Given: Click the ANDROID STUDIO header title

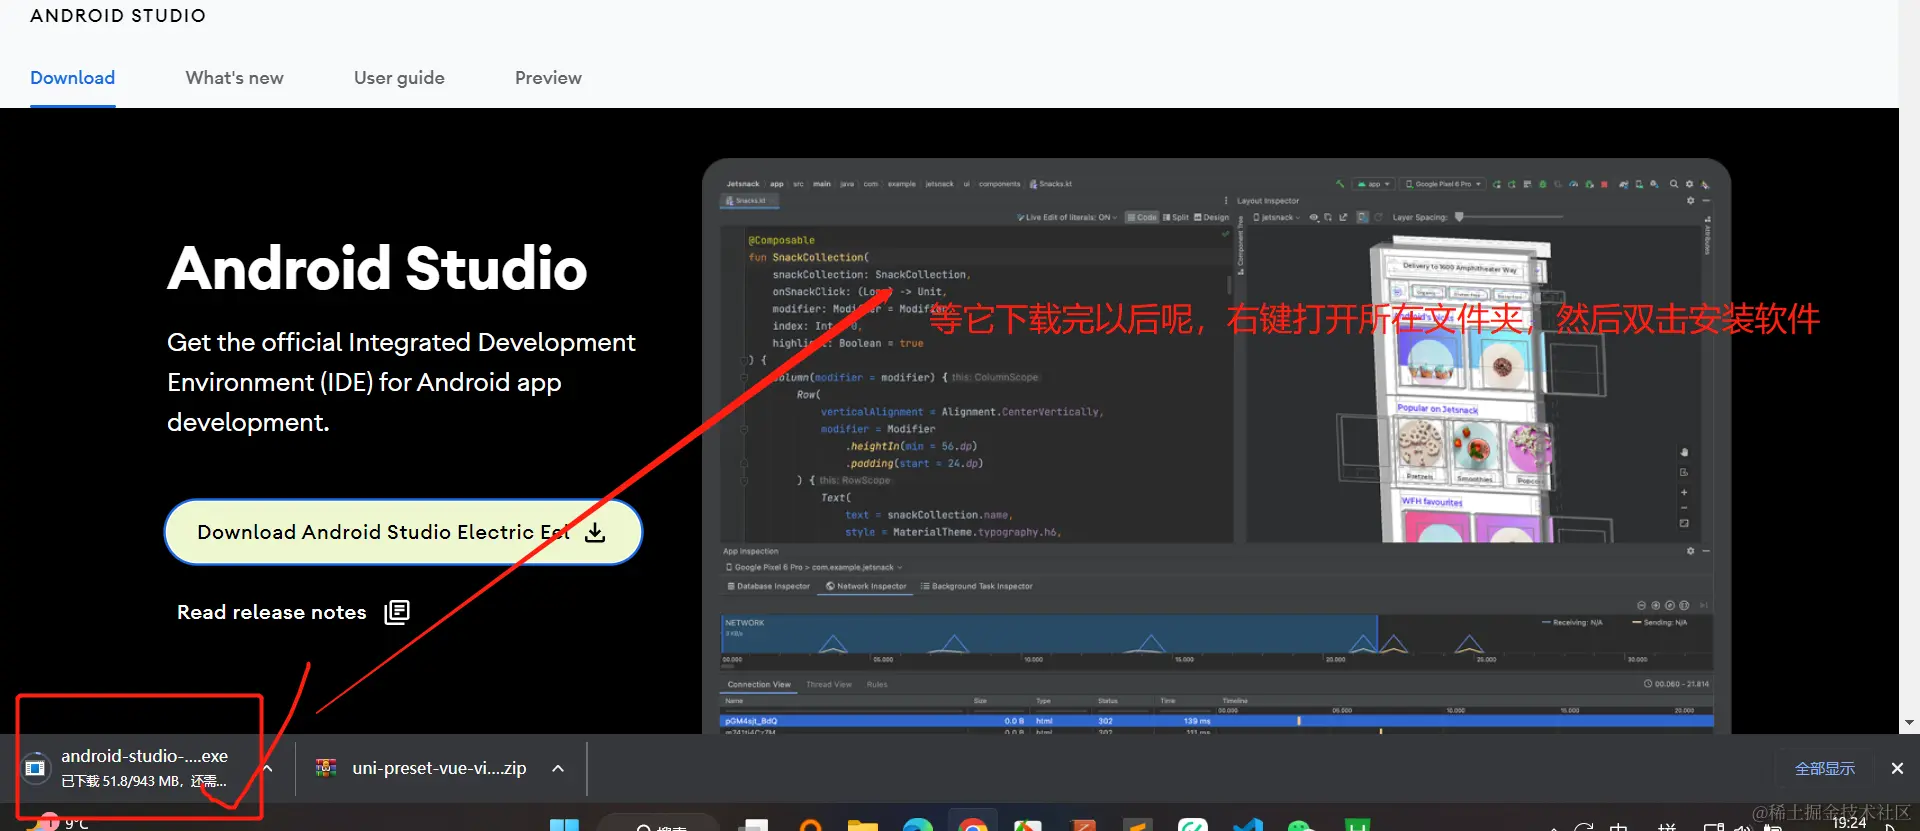Looking at the screenshot, I should (x=118, y=16).
